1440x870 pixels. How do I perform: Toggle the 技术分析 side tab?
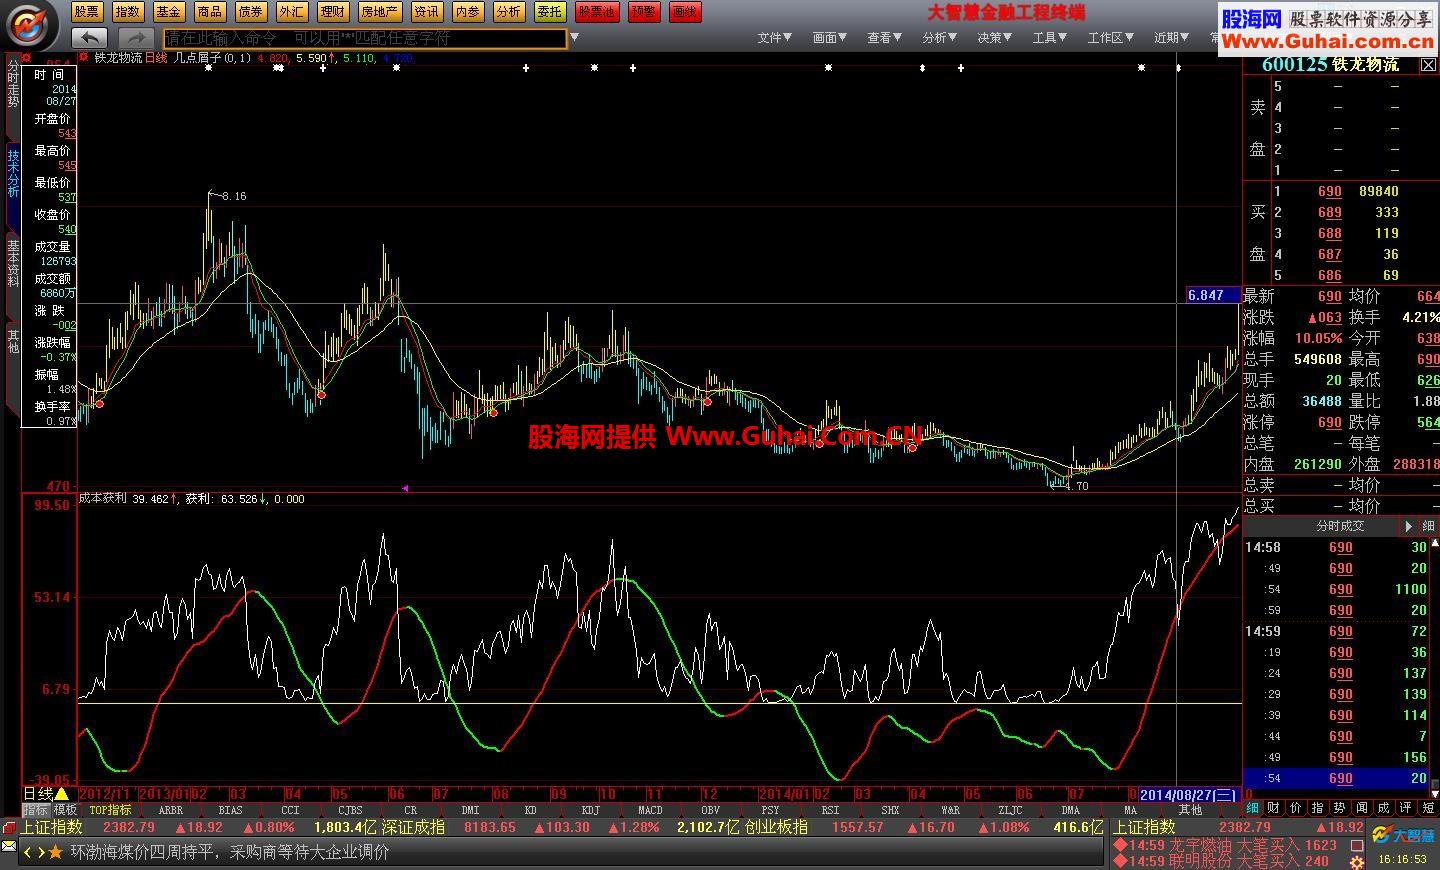pos(13,173)
